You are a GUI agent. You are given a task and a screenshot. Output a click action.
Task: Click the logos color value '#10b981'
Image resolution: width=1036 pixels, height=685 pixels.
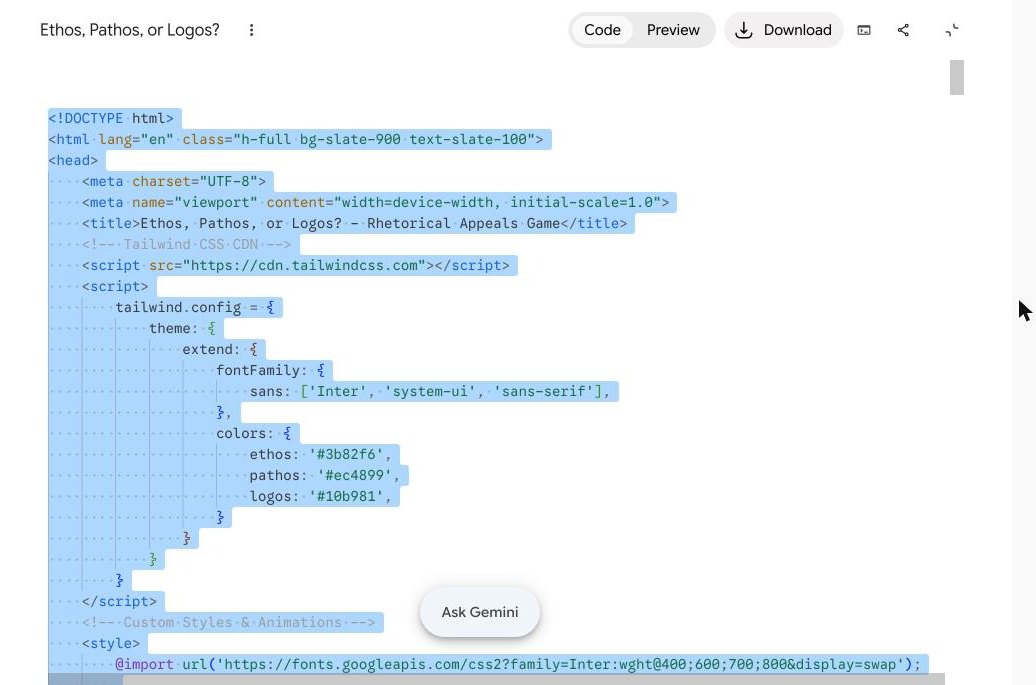tap(346, 497)
